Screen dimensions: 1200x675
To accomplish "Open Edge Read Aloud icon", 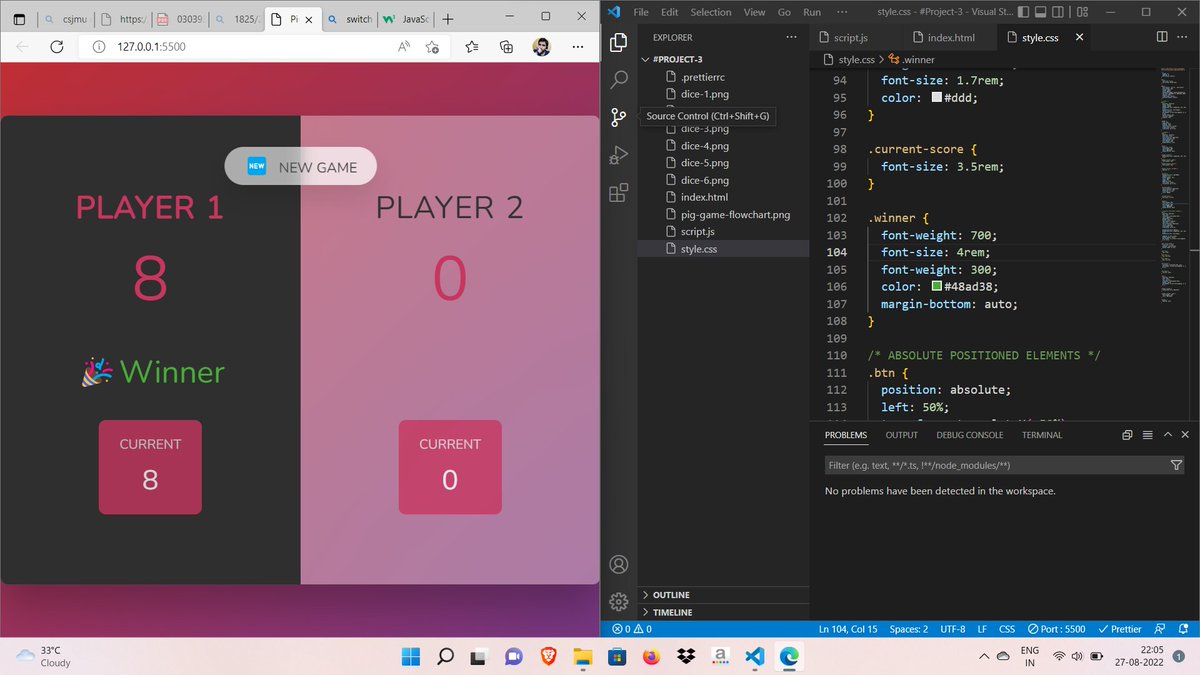I will (404, 46).
